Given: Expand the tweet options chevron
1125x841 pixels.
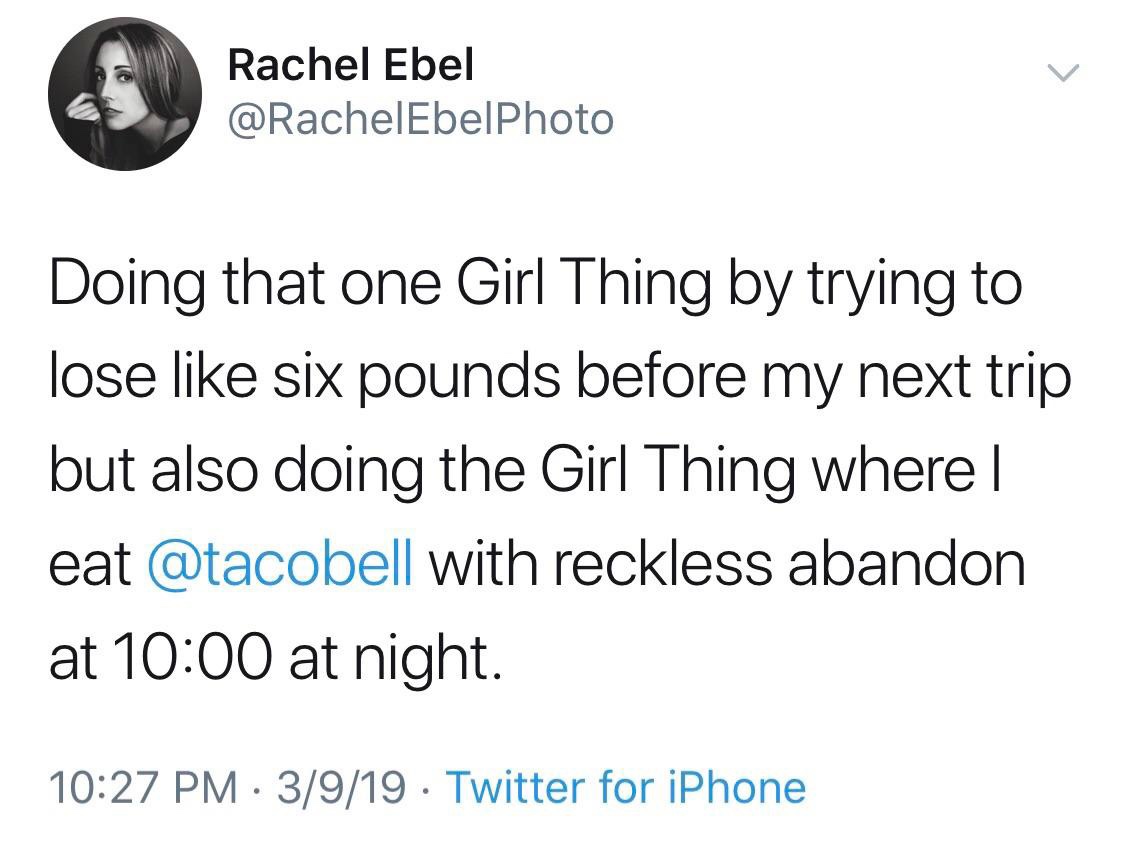Looking at the screenshot, I should point(1061,72).
